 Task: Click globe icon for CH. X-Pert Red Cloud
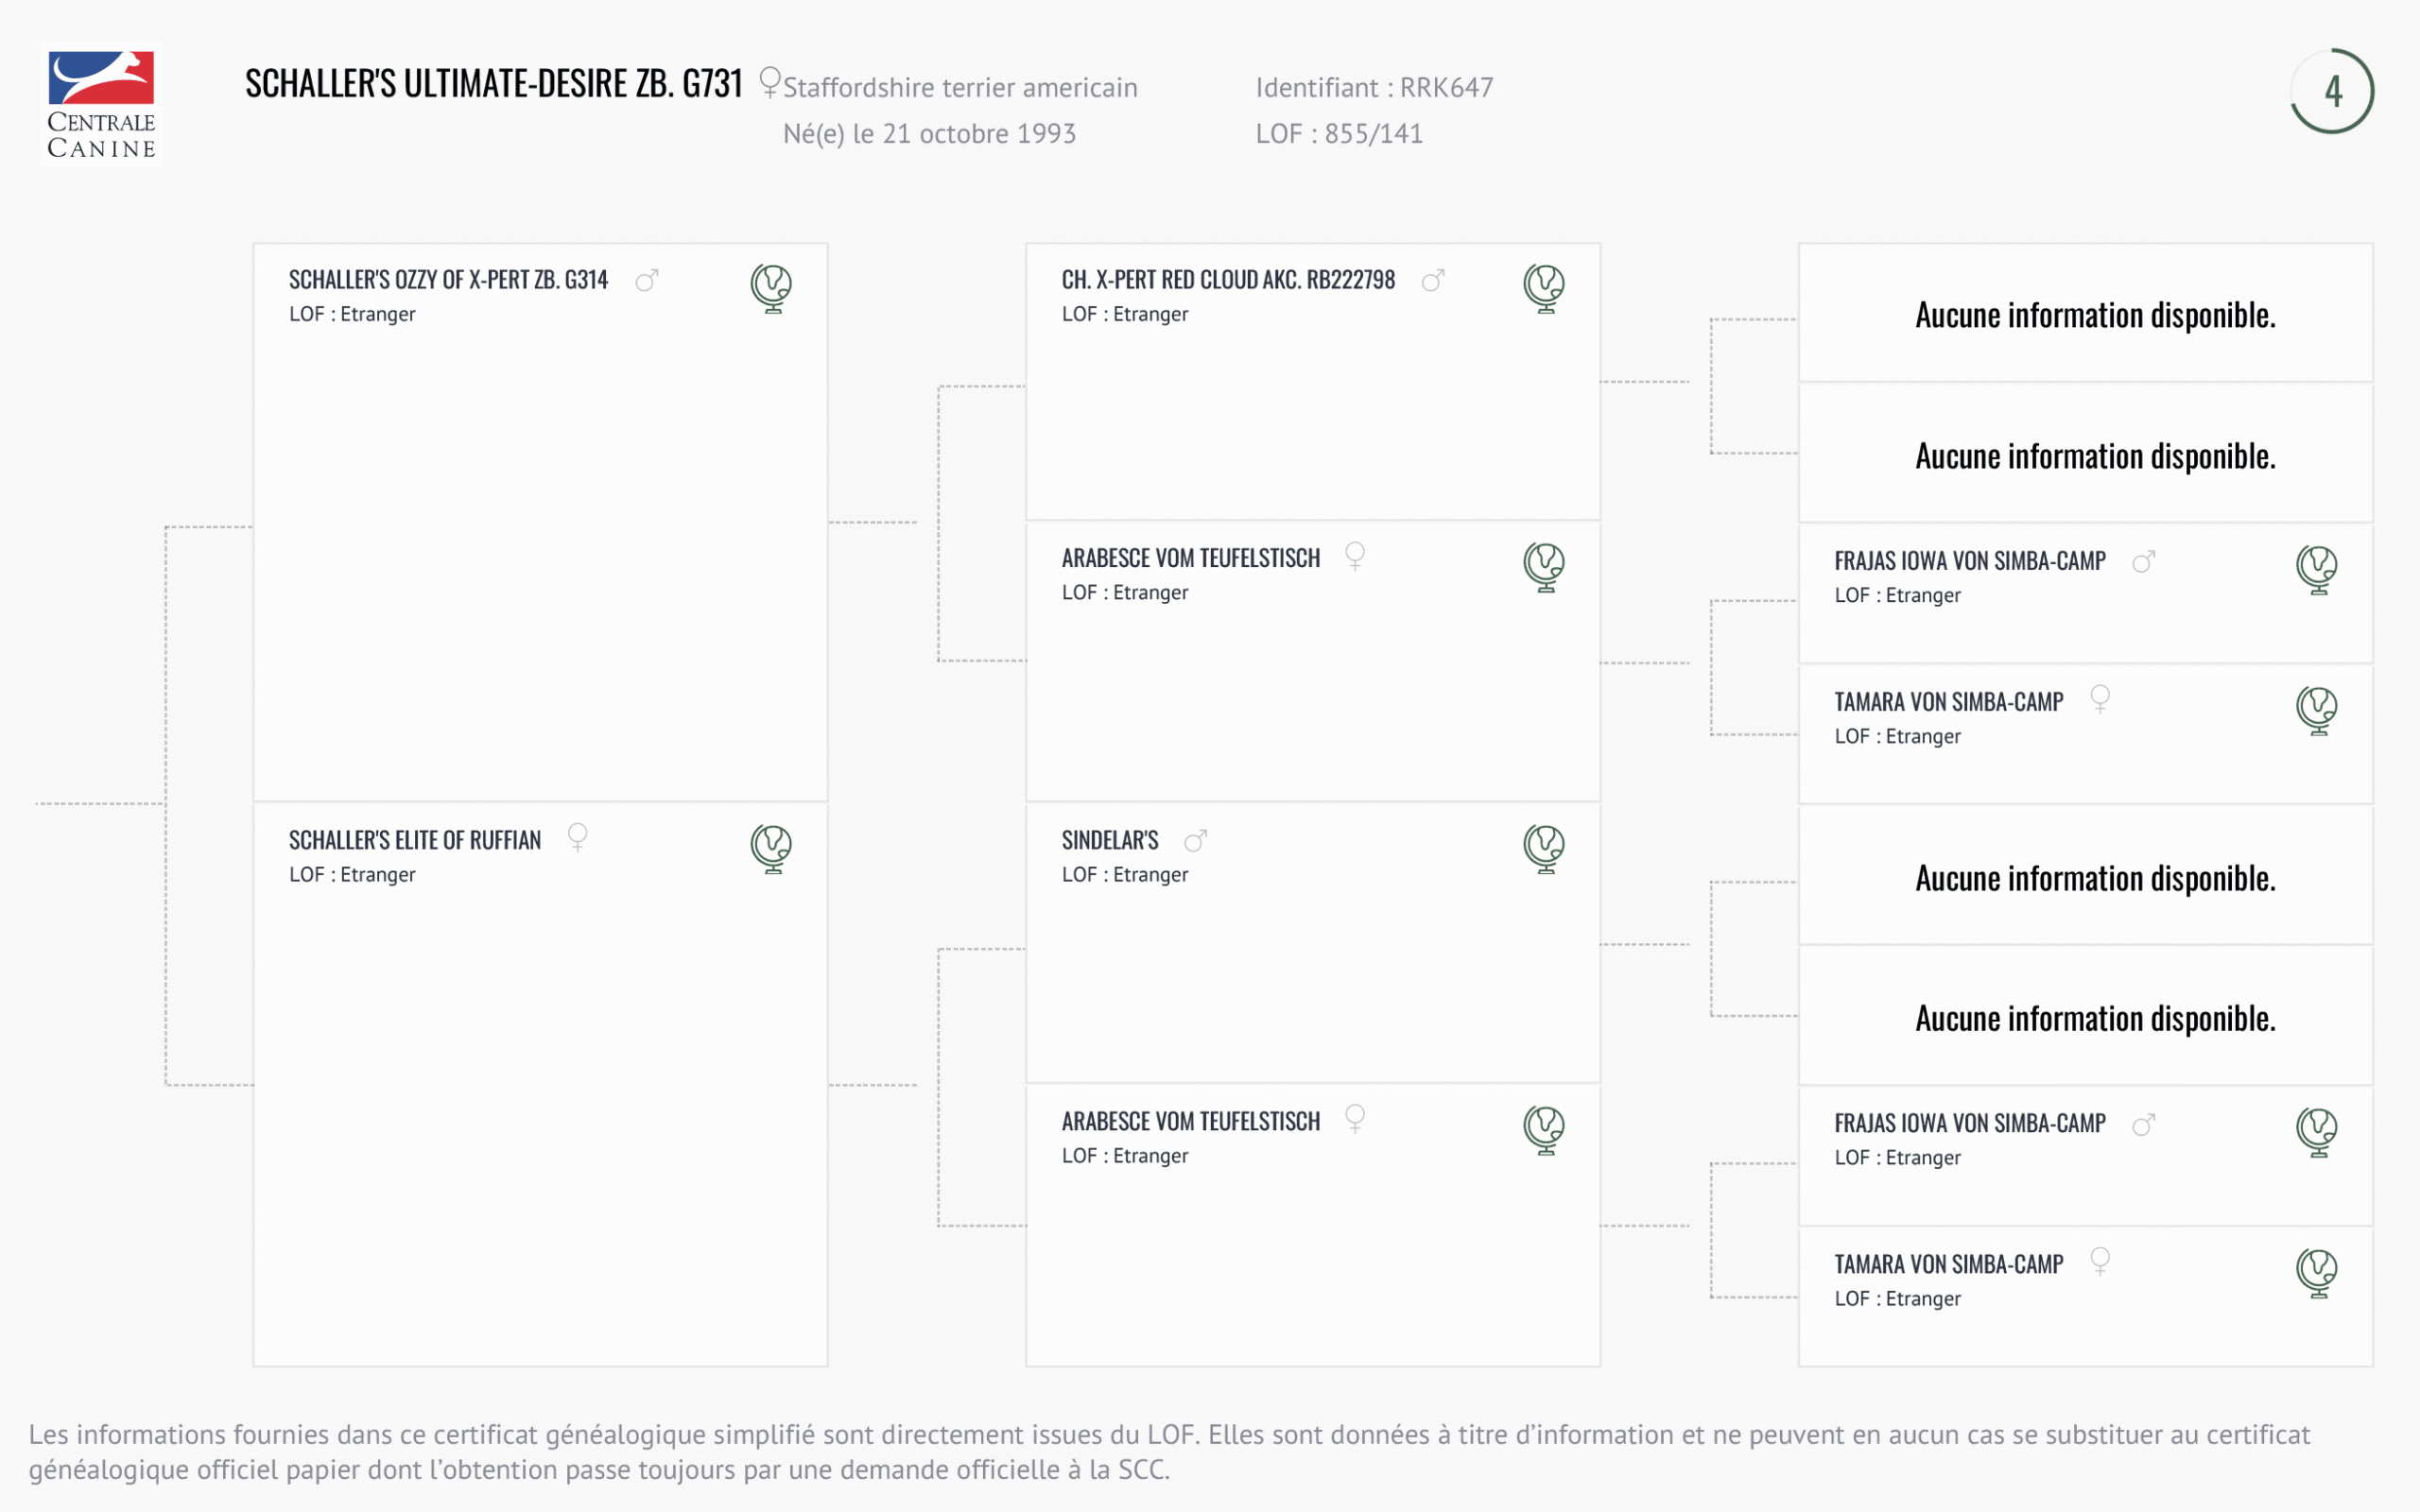[x=1544, y=288]
